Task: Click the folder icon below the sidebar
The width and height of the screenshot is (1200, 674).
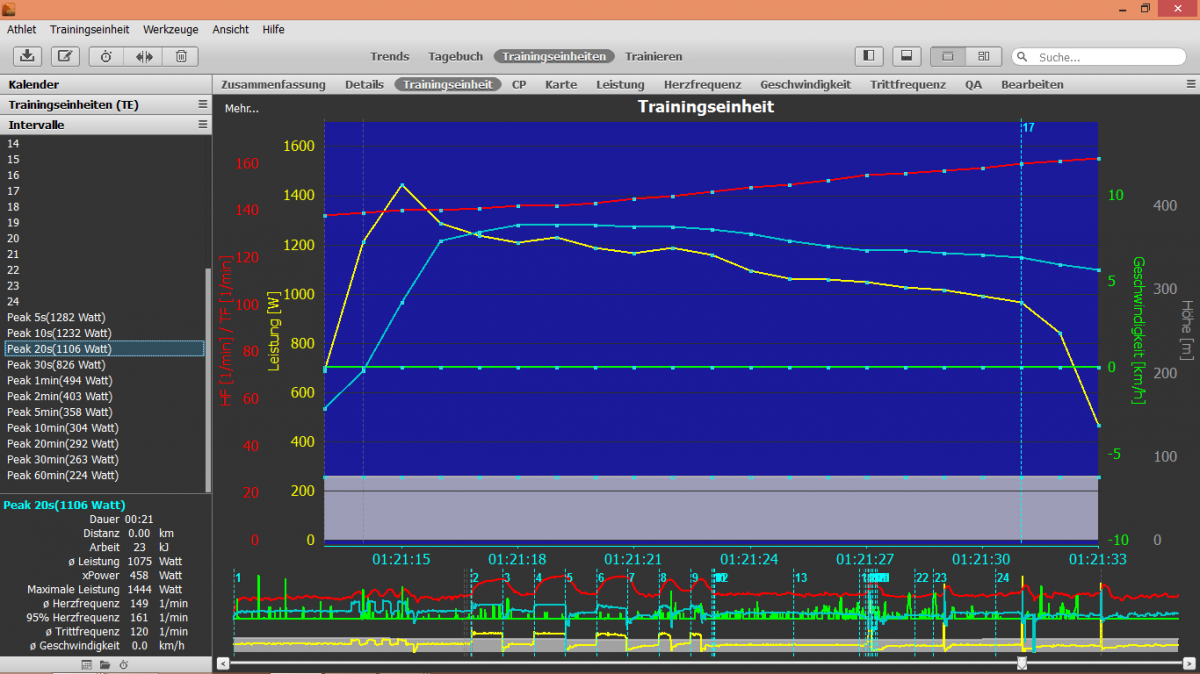Action: 105,665
